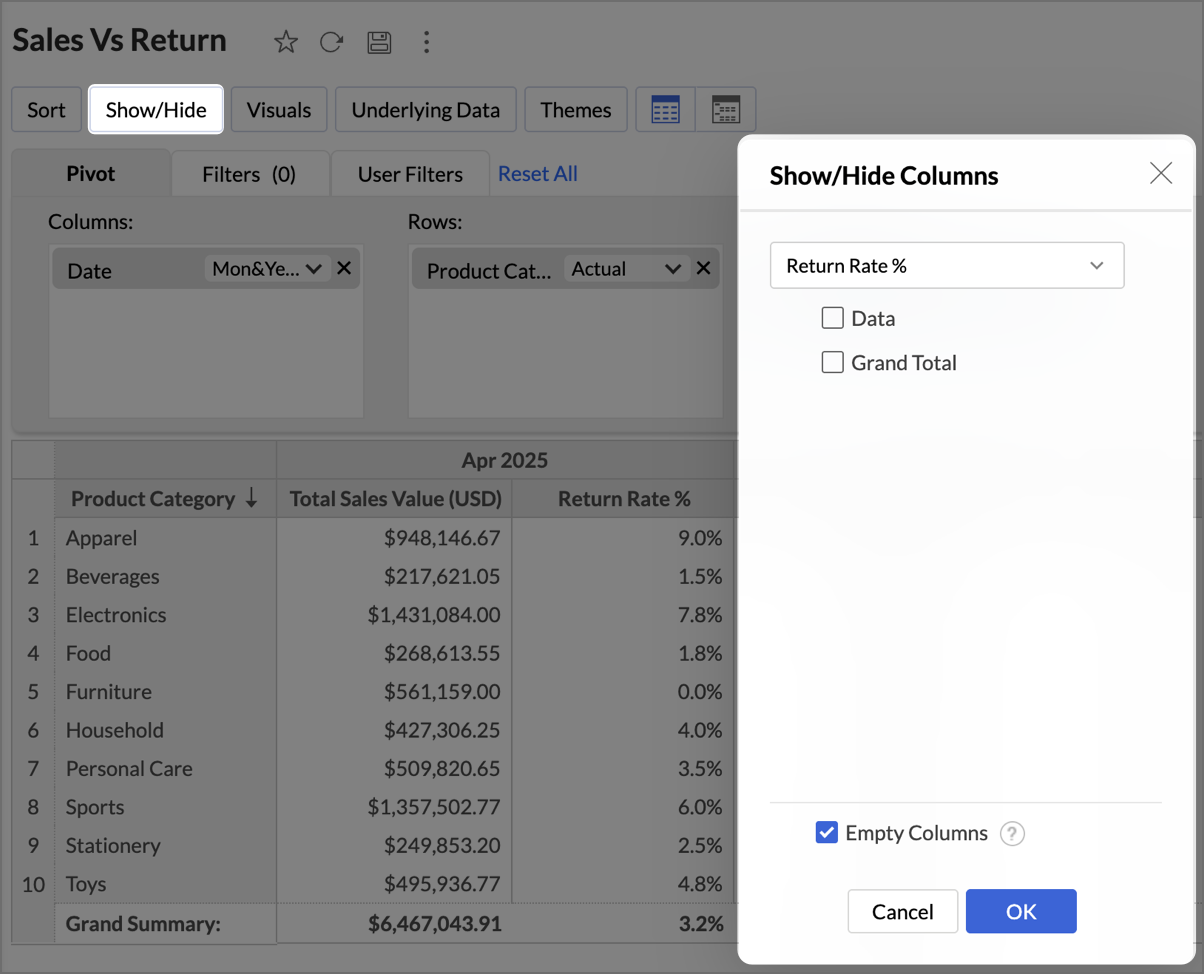Star this report as favorite
The image size is (1204, 974).
click(286, 42)
